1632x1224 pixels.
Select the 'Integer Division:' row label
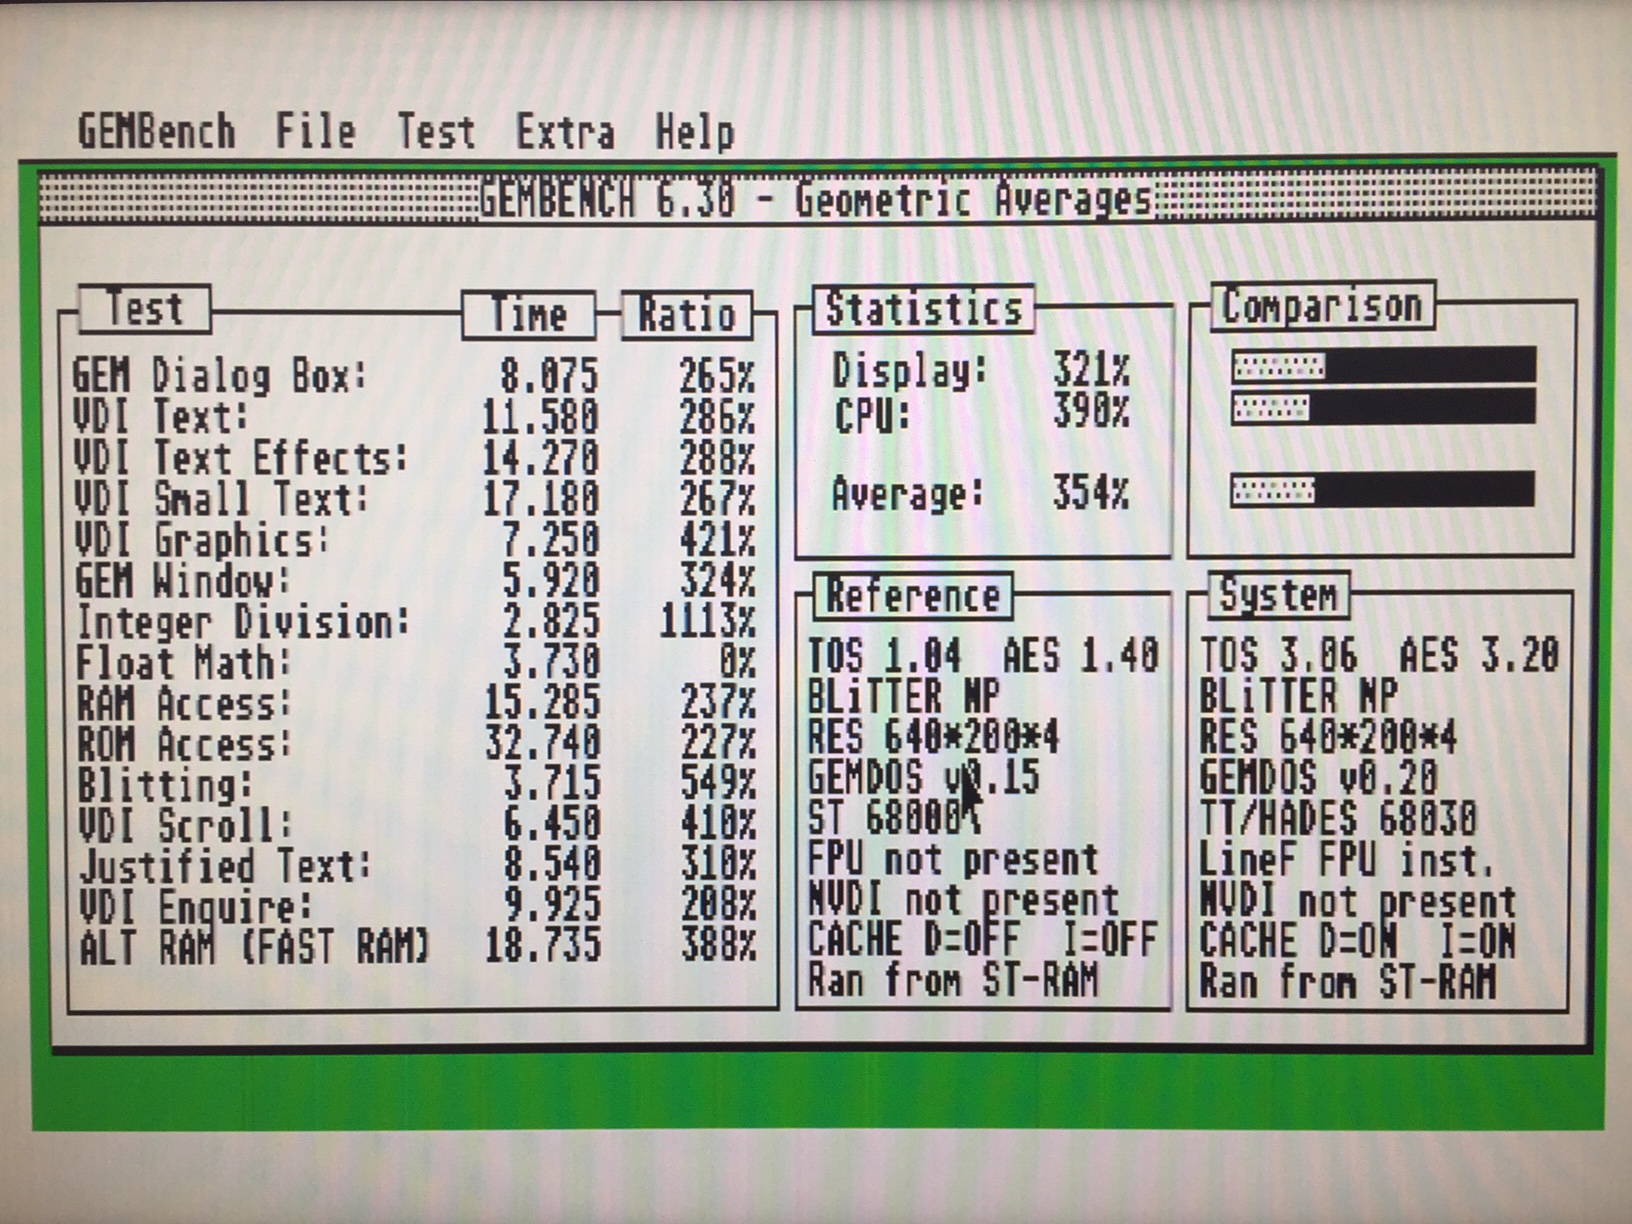click(243, 622)
